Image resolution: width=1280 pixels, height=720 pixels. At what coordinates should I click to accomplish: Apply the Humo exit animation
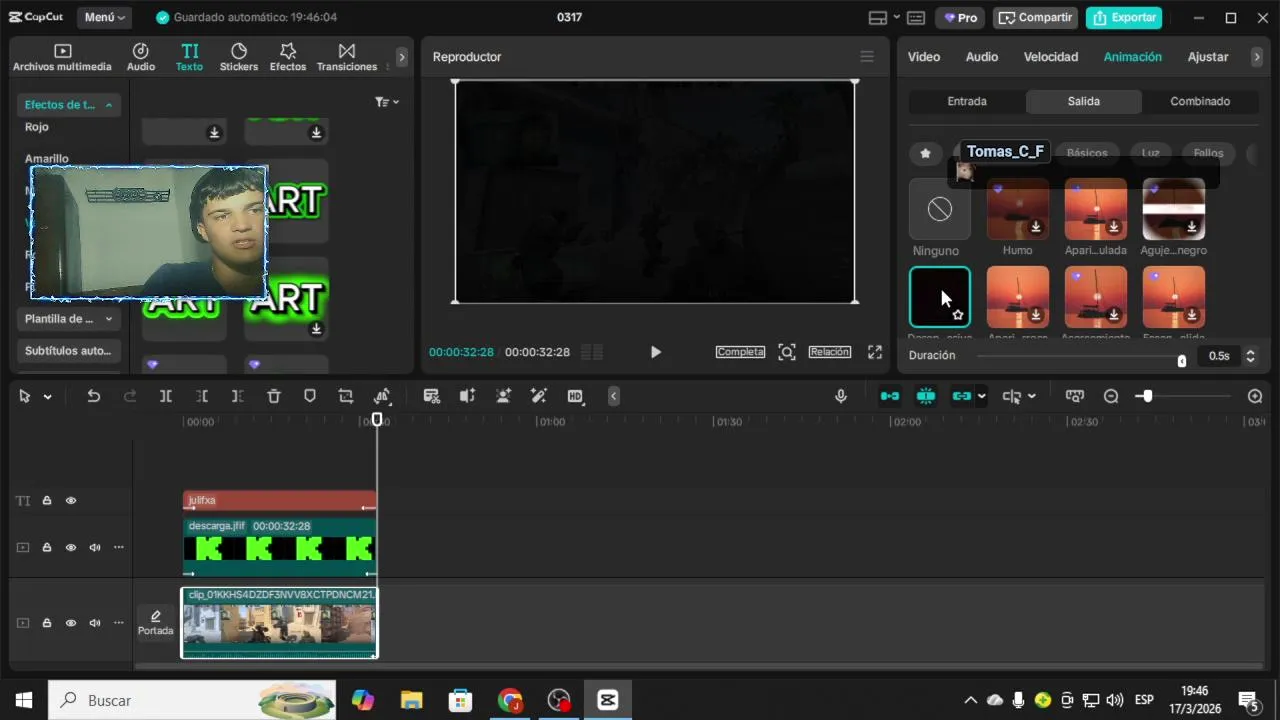click(1017, 209)
